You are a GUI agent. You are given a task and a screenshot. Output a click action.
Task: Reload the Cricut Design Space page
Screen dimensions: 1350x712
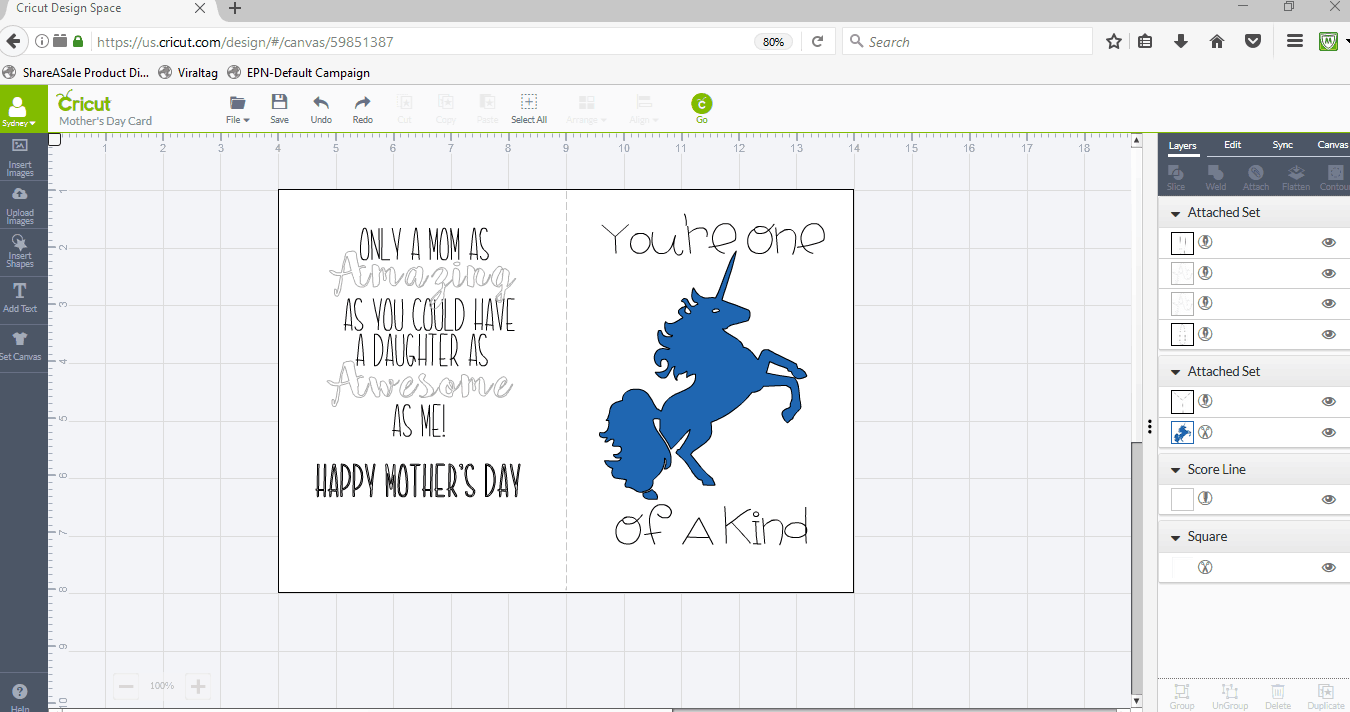pos(817,42)
